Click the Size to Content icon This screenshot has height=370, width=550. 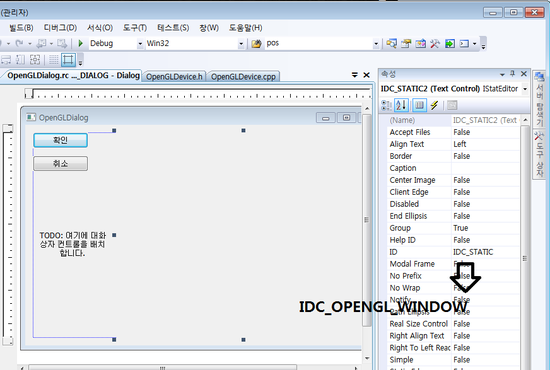[x=35, y=60]
